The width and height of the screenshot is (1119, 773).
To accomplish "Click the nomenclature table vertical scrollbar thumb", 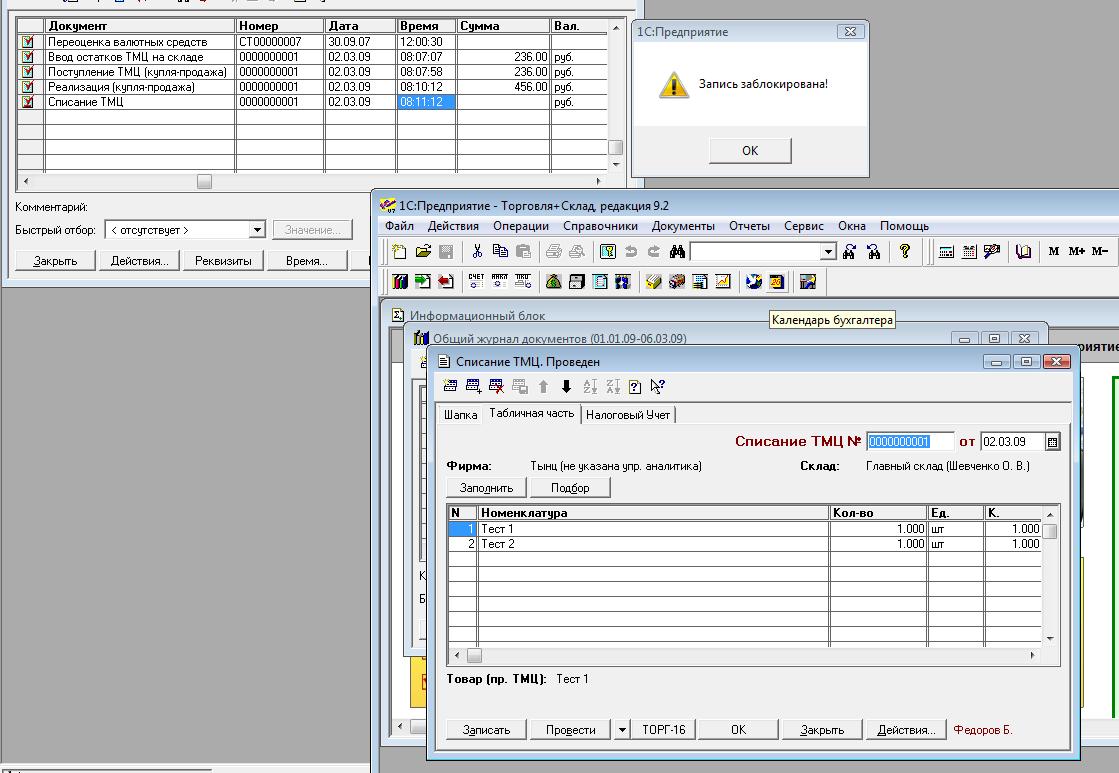I will click(1050, 531).
